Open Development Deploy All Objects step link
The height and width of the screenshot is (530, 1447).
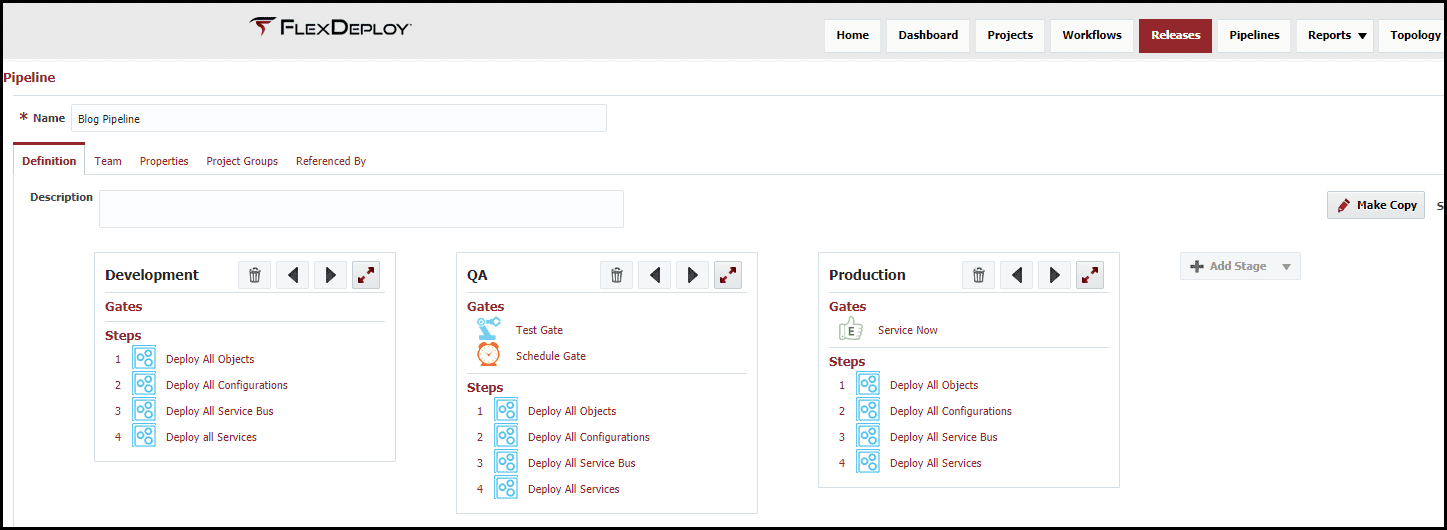pos(210,359)
